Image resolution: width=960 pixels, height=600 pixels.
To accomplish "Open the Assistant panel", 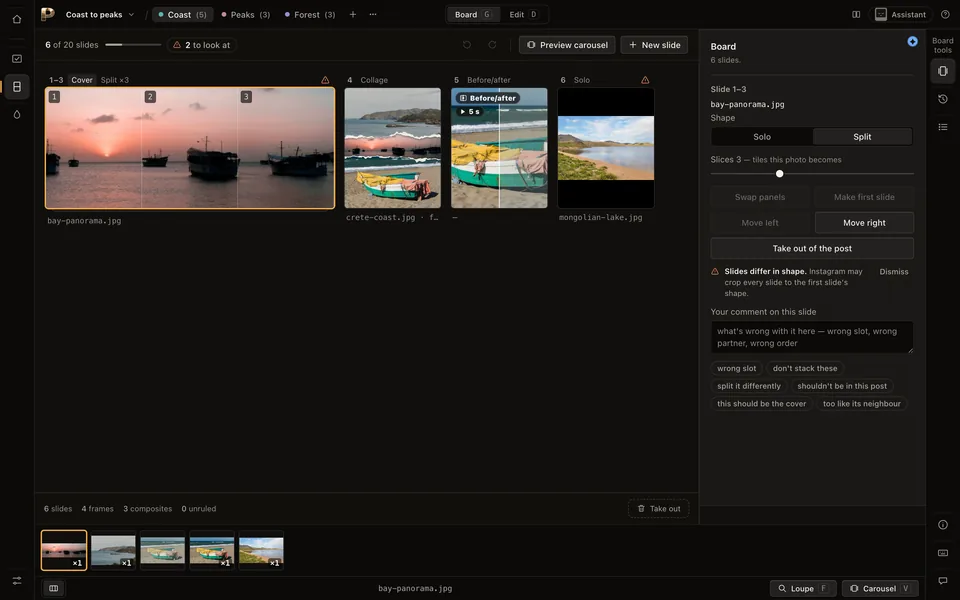I will [900, 14].
